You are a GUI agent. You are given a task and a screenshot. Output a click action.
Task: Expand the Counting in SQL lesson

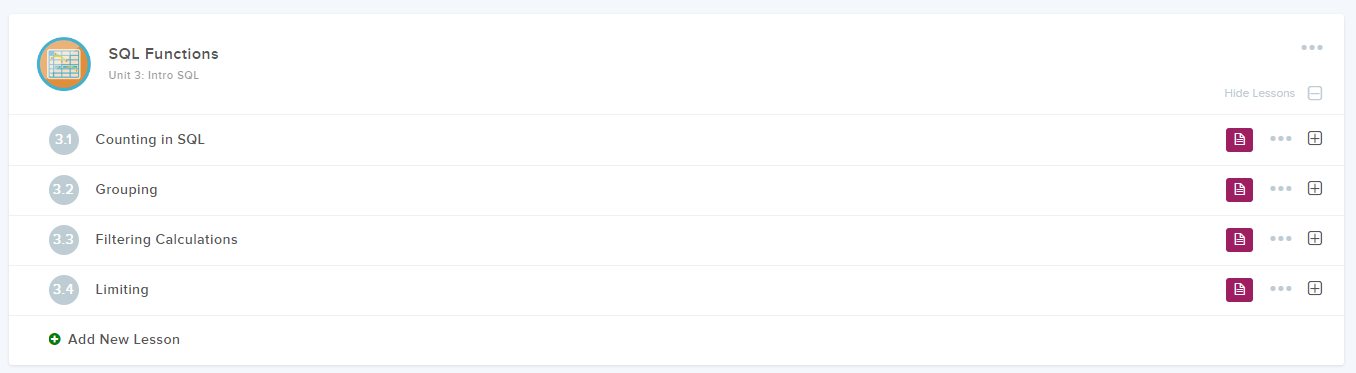click(1315, 138)
